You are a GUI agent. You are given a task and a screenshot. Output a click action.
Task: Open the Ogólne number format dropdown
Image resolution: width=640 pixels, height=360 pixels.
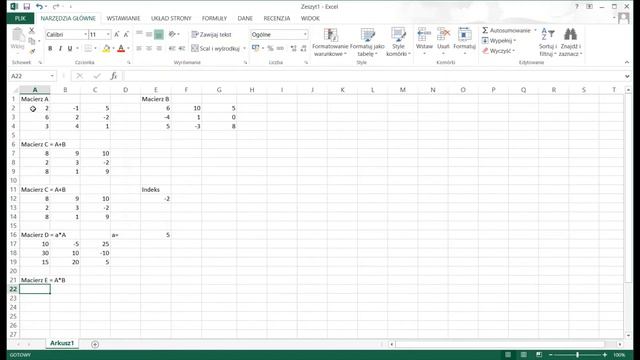coord(305,35)
